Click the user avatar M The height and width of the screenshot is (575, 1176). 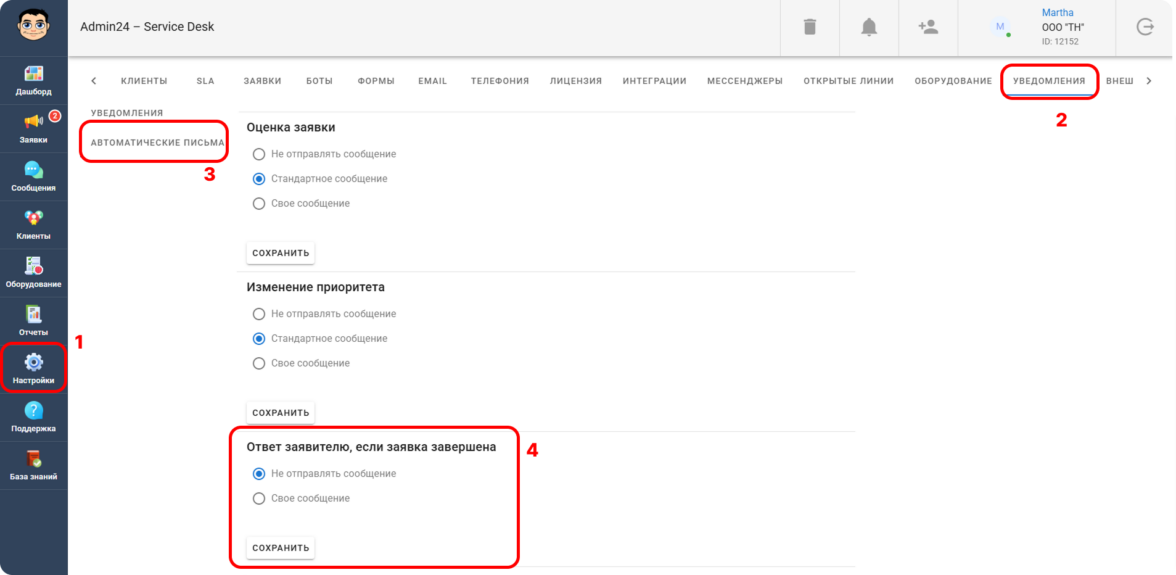coord(1000,27)
